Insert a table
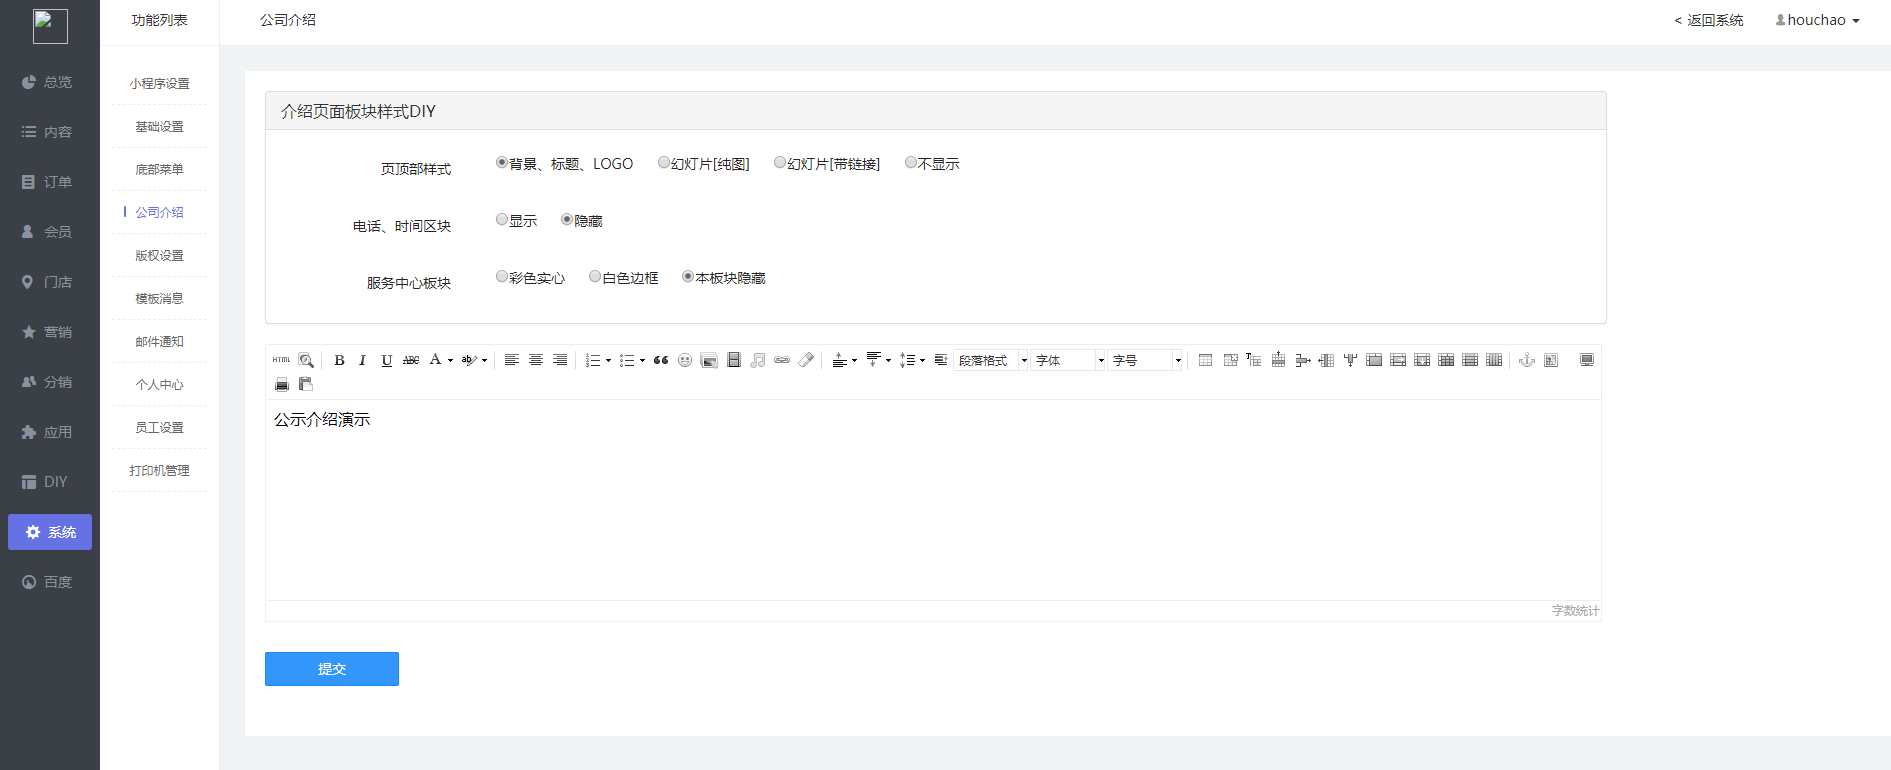Image resolution: width=1891 pixels, height=770 pixels. 1205,360
